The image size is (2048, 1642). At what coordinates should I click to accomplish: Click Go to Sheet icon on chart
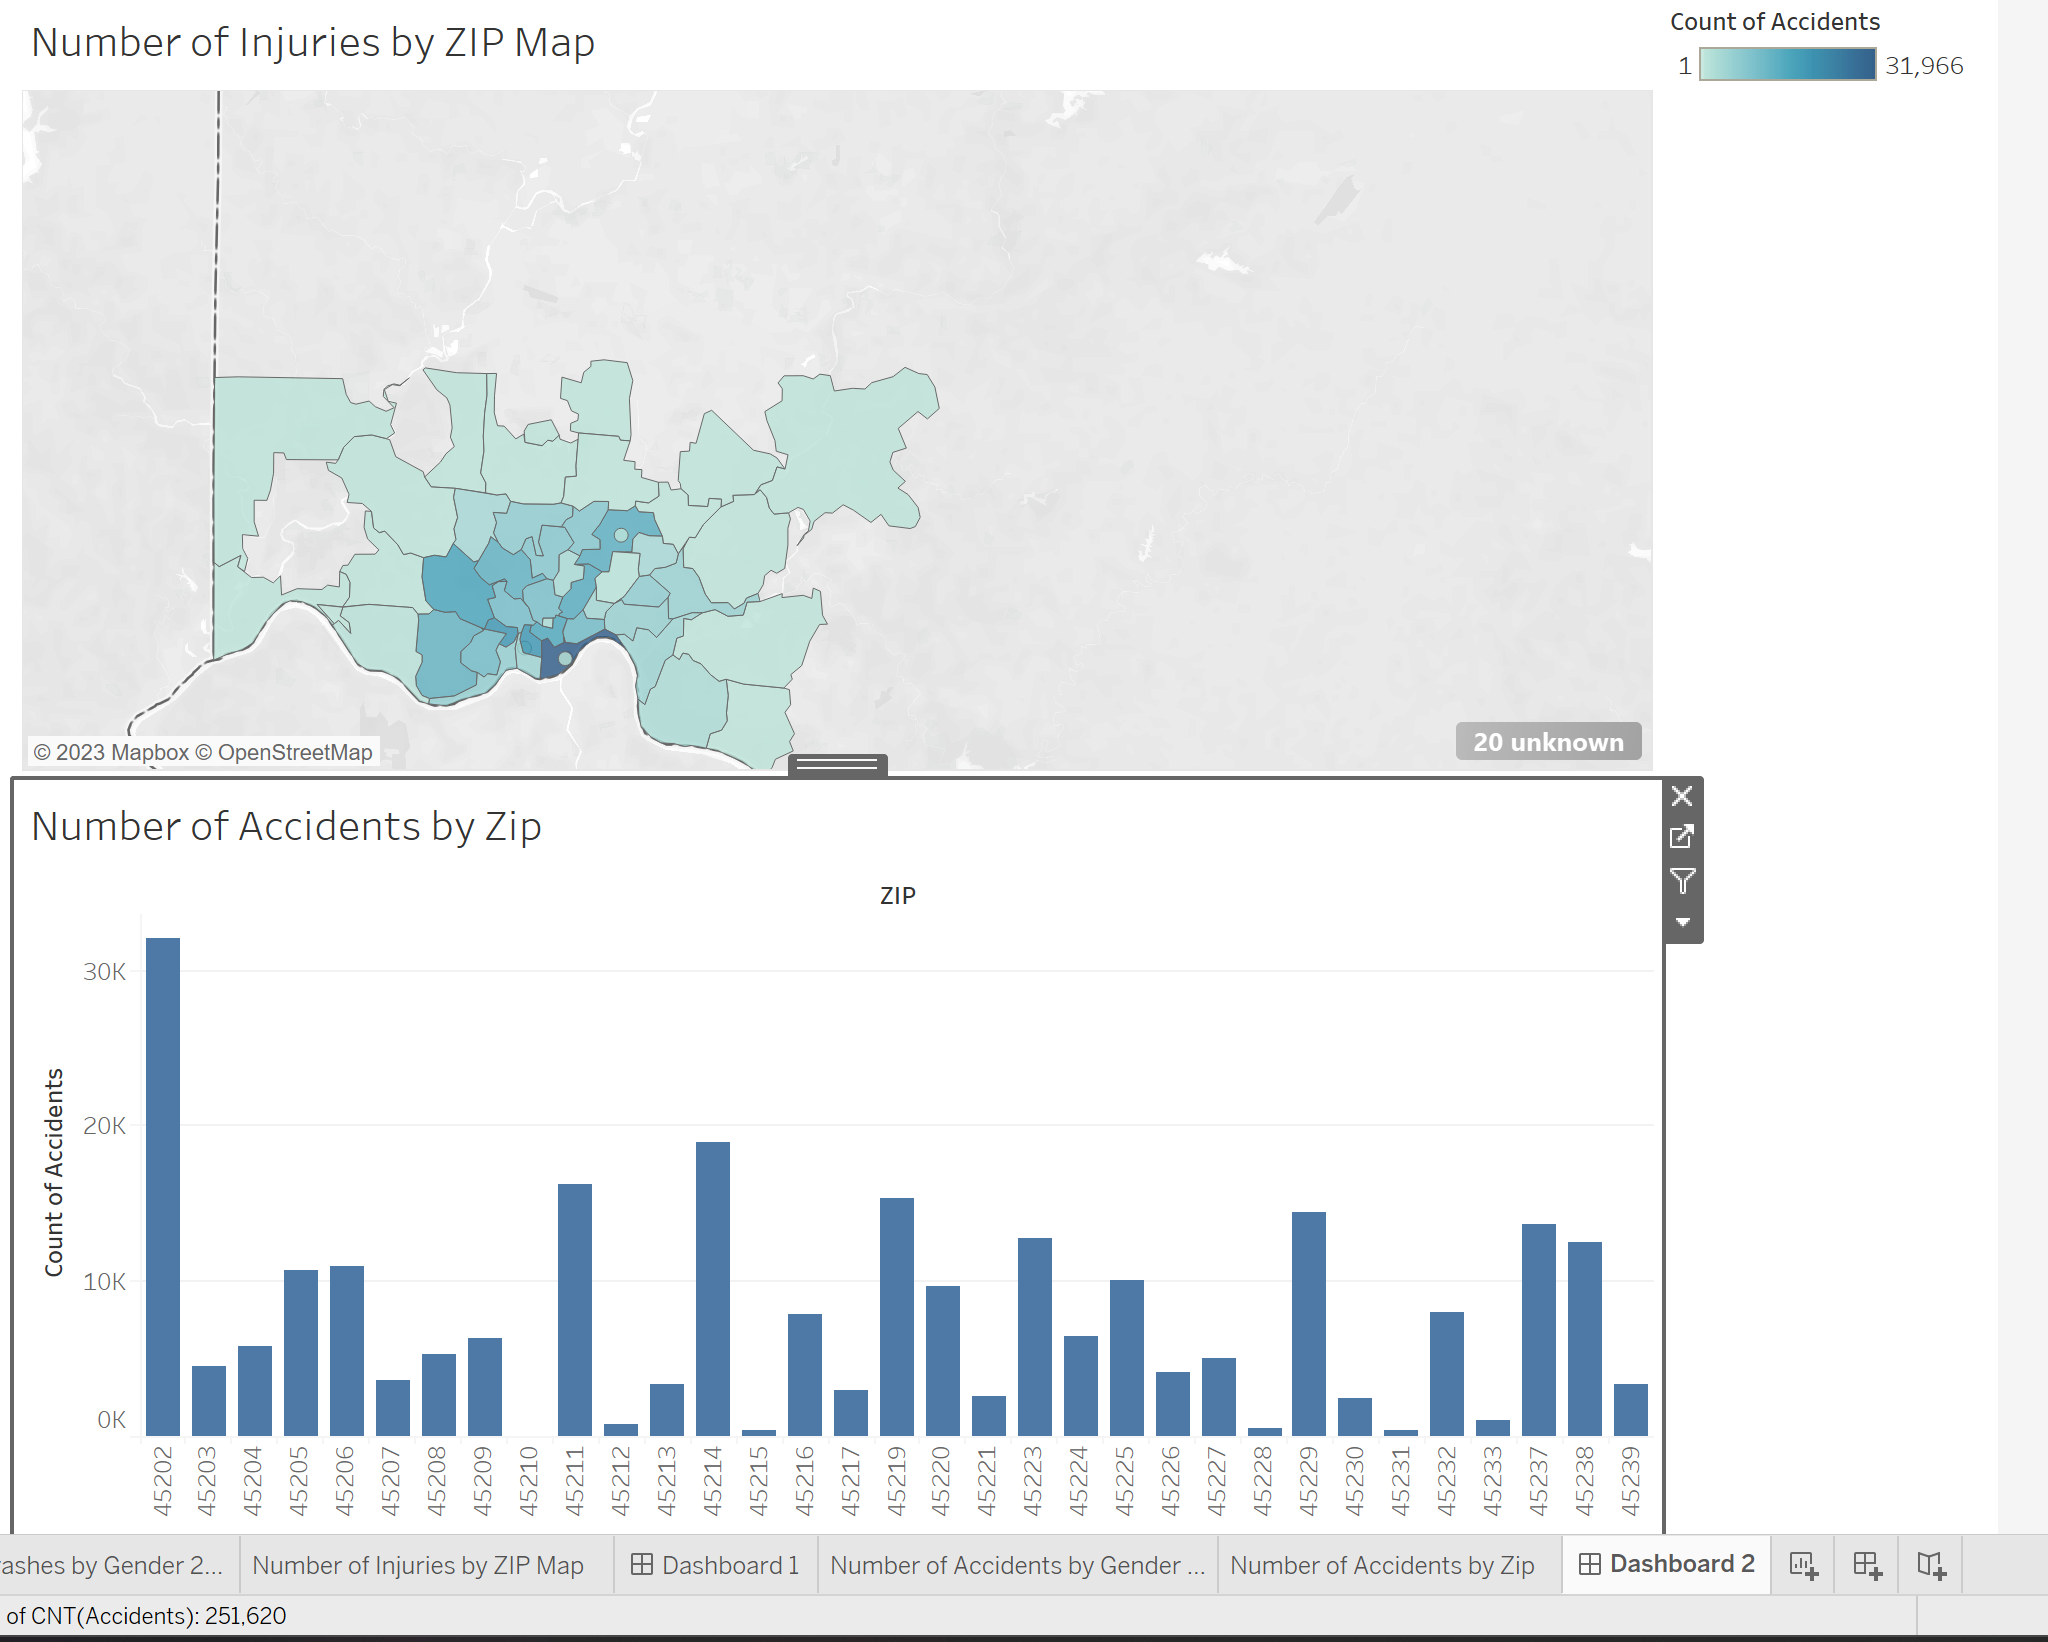[1682, 836]
